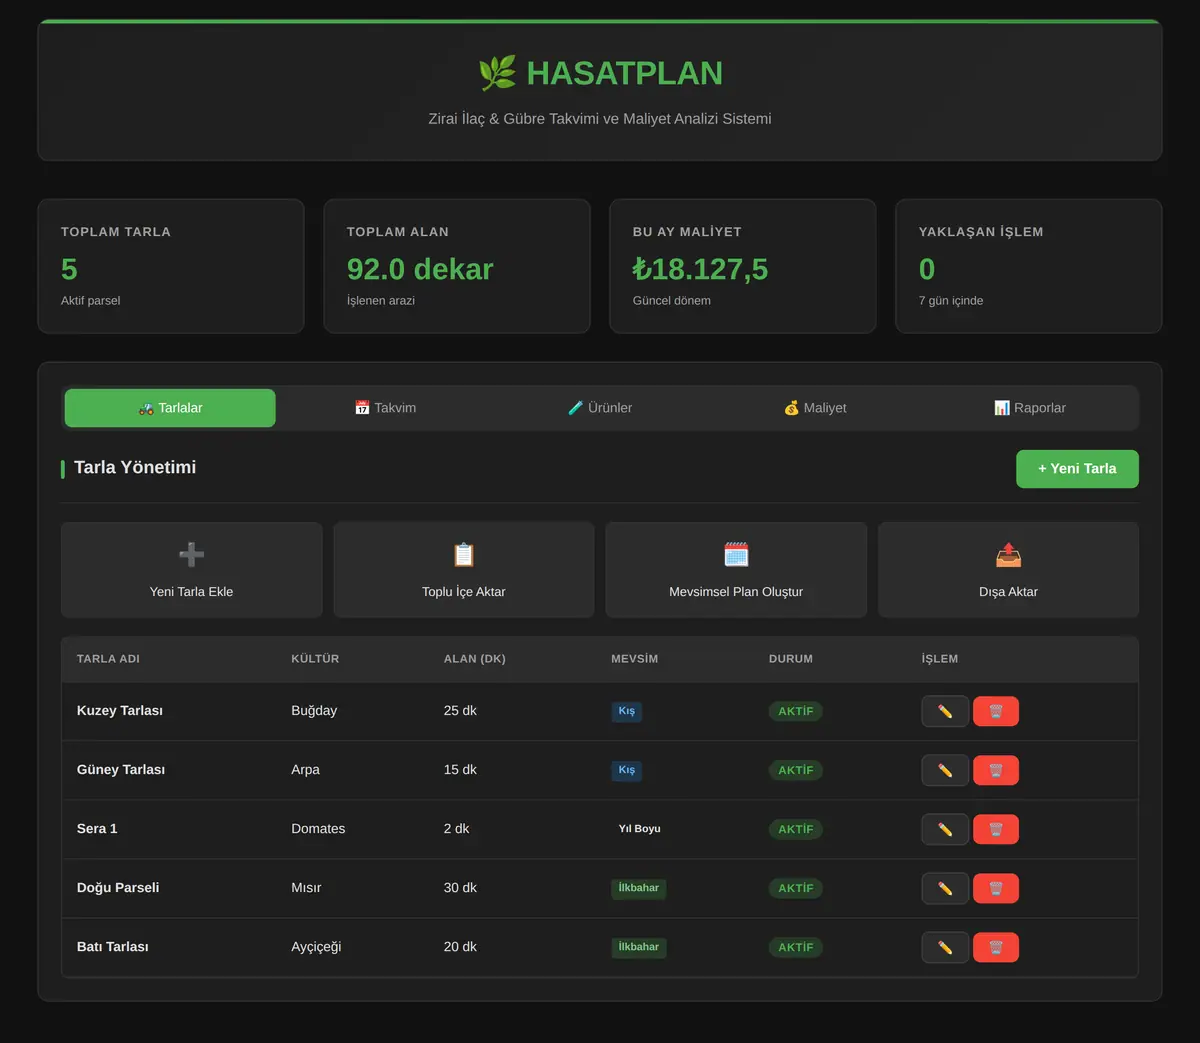Viewport: 1200px width, 1043px height.
Task: Select the Doğu Parseli row name
Action: (x=118, y=888)
